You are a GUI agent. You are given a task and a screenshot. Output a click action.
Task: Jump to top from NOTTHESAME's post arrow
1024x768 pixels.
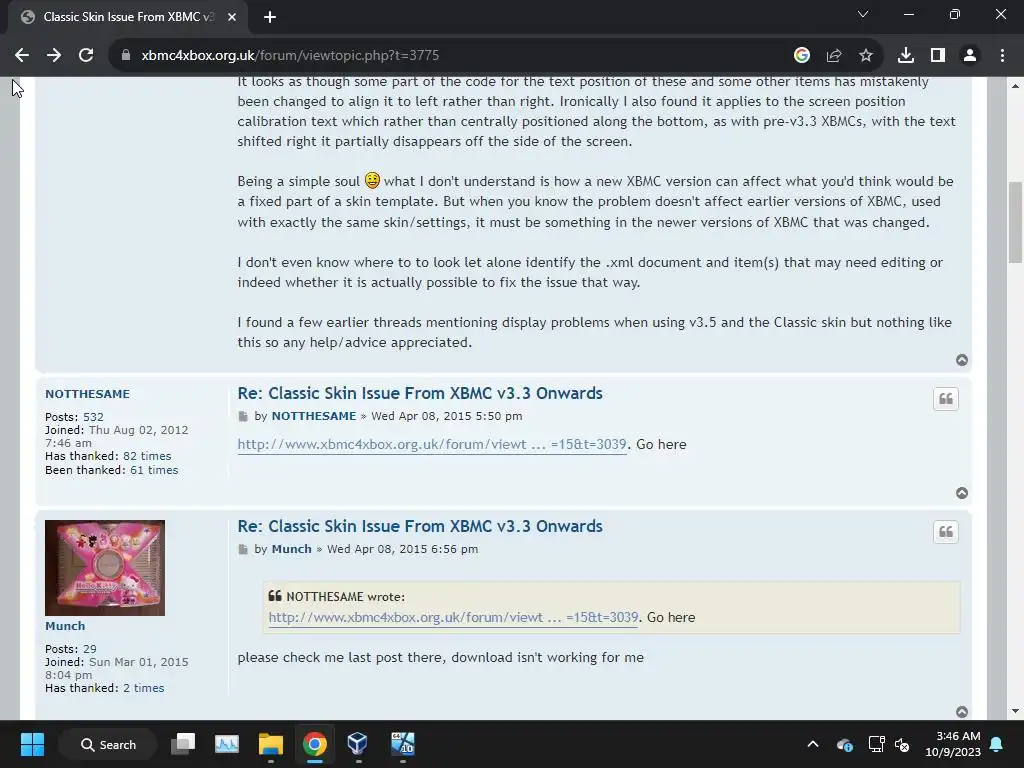(x=962, y=493)
